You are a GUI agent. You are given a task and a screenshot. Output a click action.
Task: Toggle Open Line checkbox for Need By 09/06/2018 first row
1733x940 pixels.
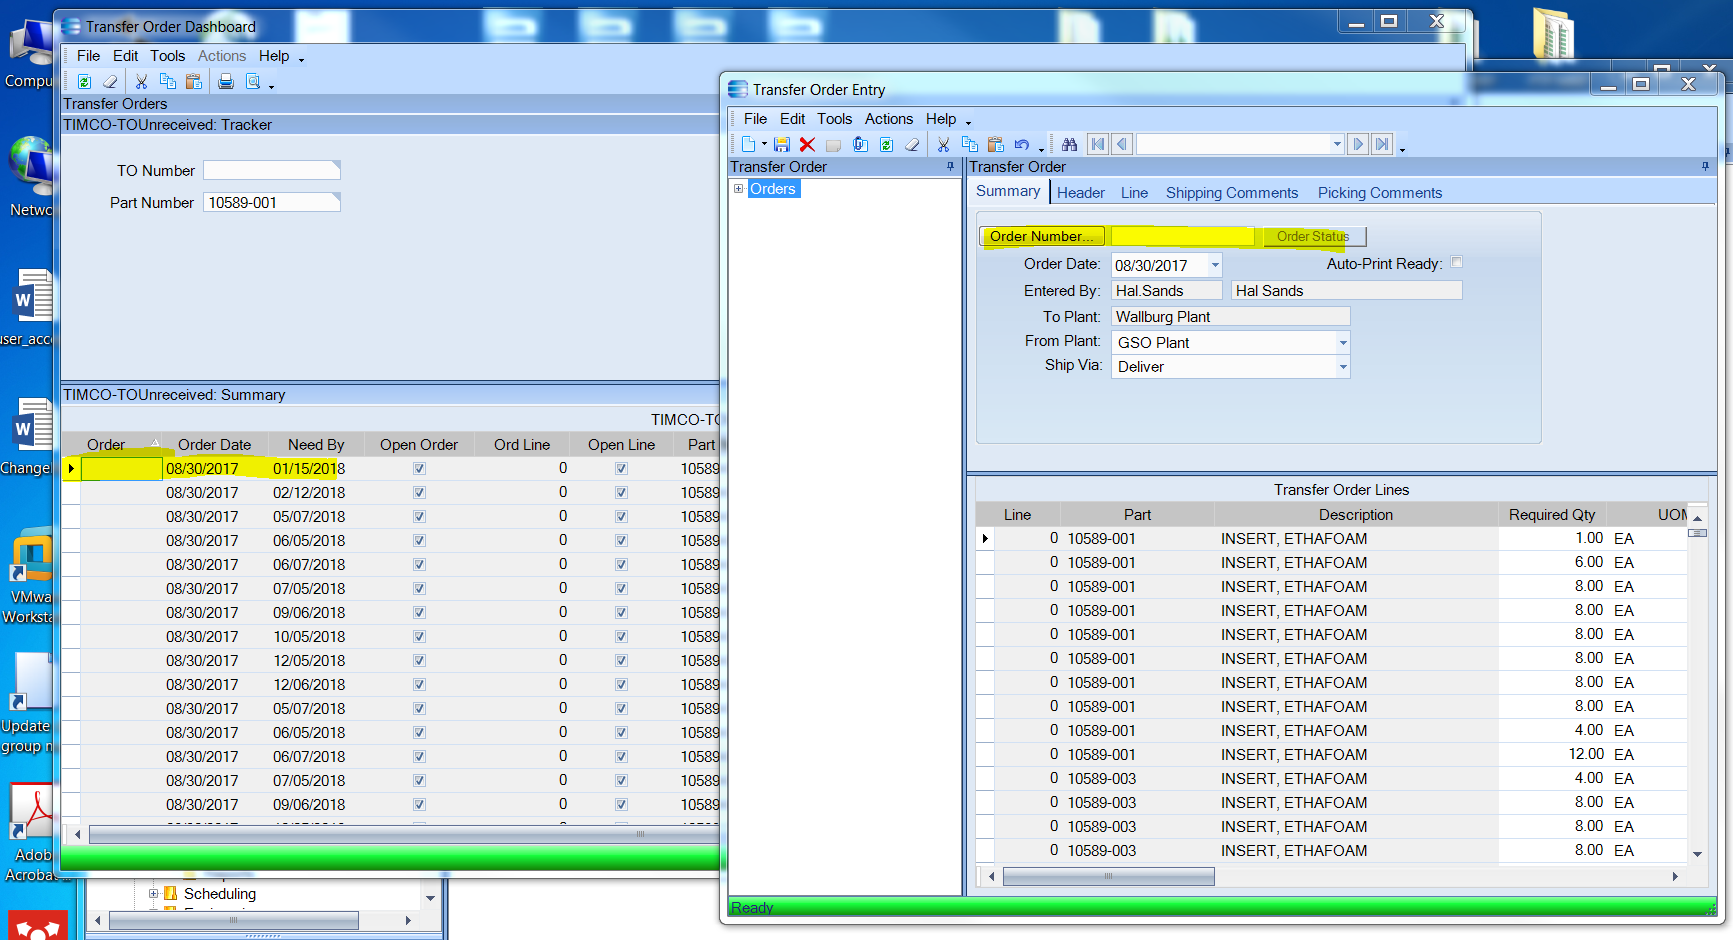coord(621,613)
